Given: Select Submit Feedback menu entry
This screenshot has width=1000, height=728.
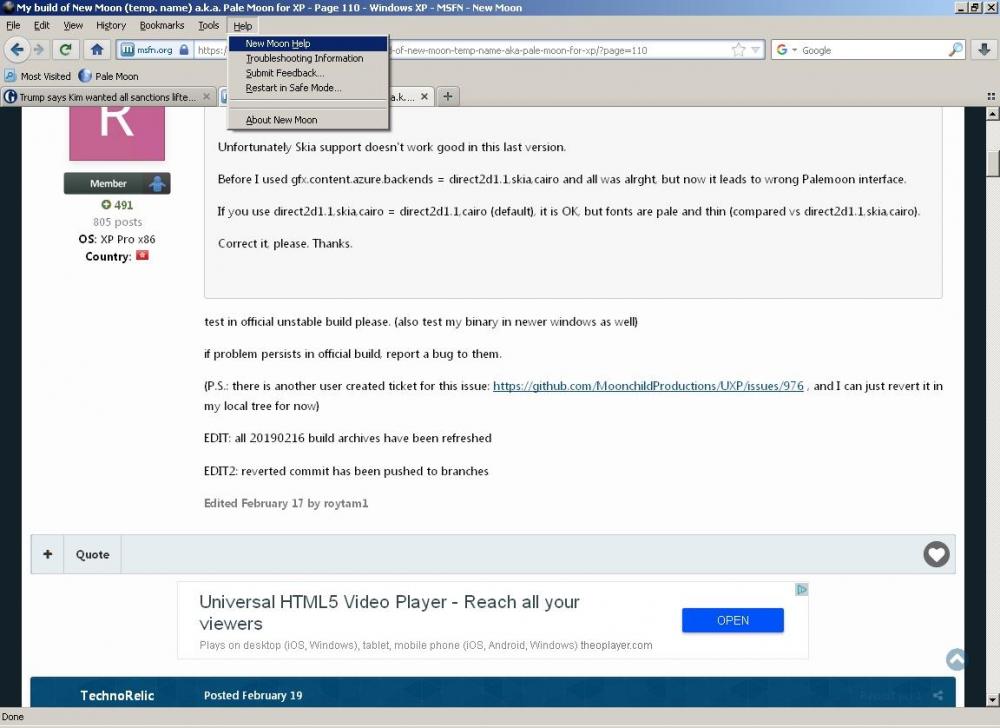Looking at the screenshot, I should 307,73.
